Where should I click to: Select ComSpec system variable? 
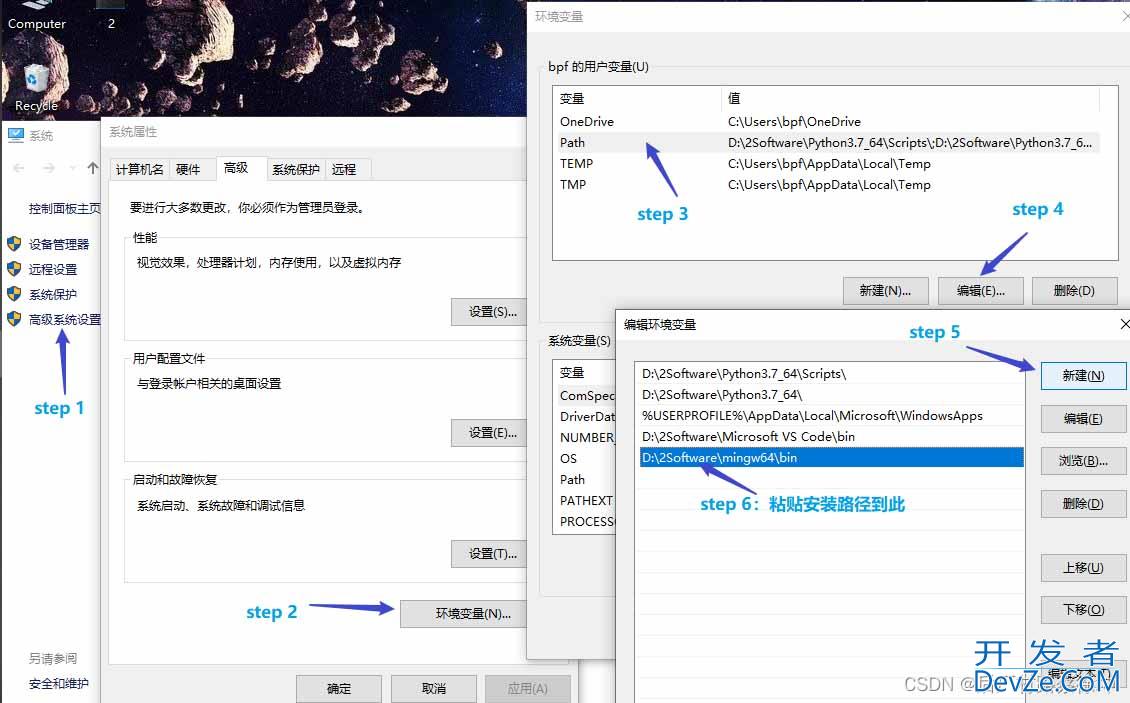click(x=586, y=395)
